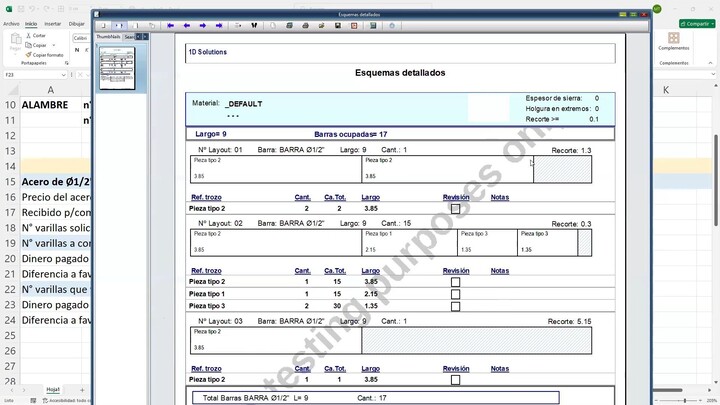Adjust the Excel zoom slider
The height and width of the screenshot is (405, 720).
[x=685, y=400]
